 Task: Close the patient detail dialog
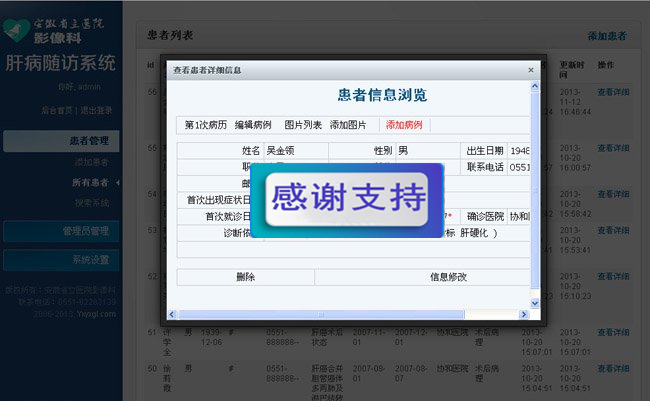pyautogui.click(x=531, y=70)
